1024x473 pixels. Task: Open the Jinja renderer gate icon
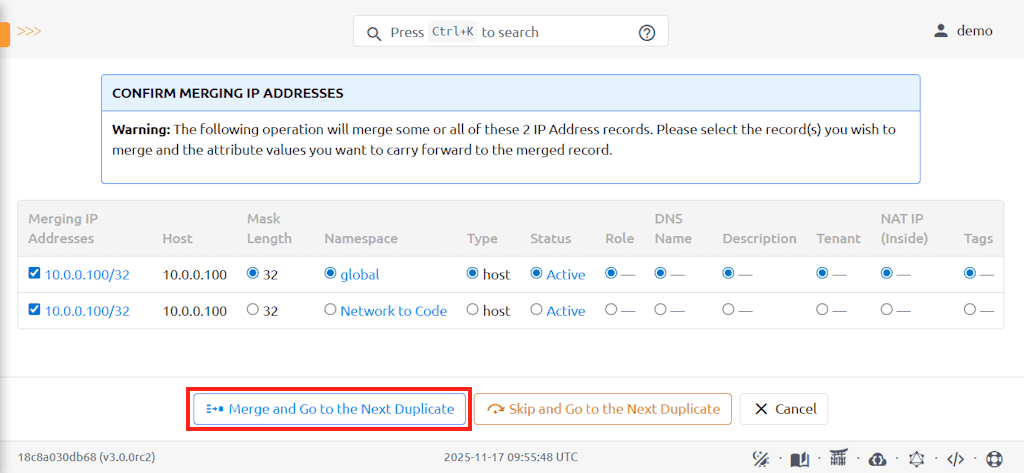(x=838, y=459)
